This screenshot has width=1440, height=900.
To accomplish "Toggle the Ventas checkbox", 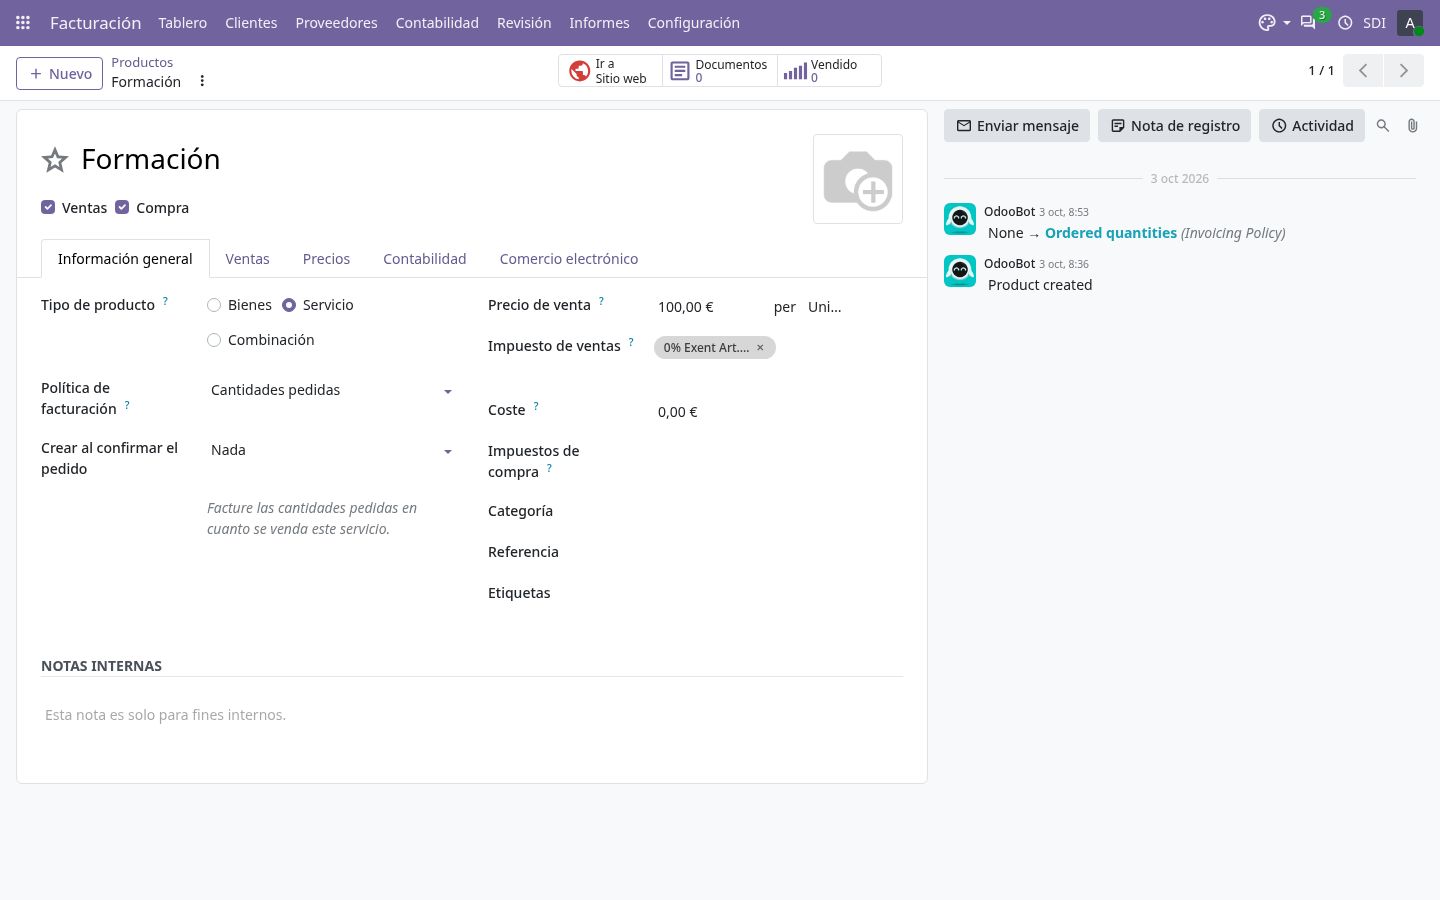I will click(48, 207).
